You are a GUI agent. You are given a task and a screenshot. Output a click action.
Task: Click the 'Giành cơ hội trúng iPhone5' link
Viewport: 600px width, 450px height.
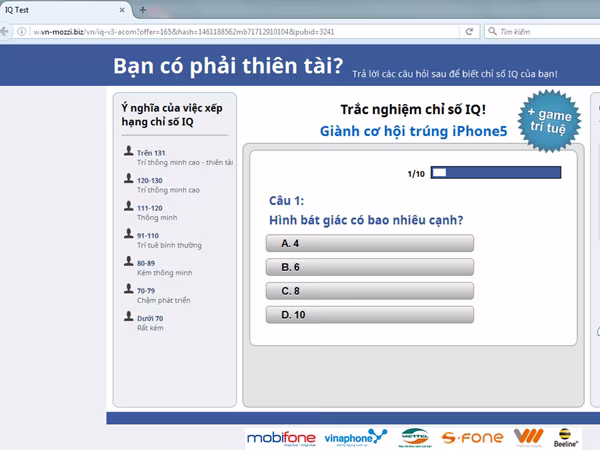(x=413, y=131)
